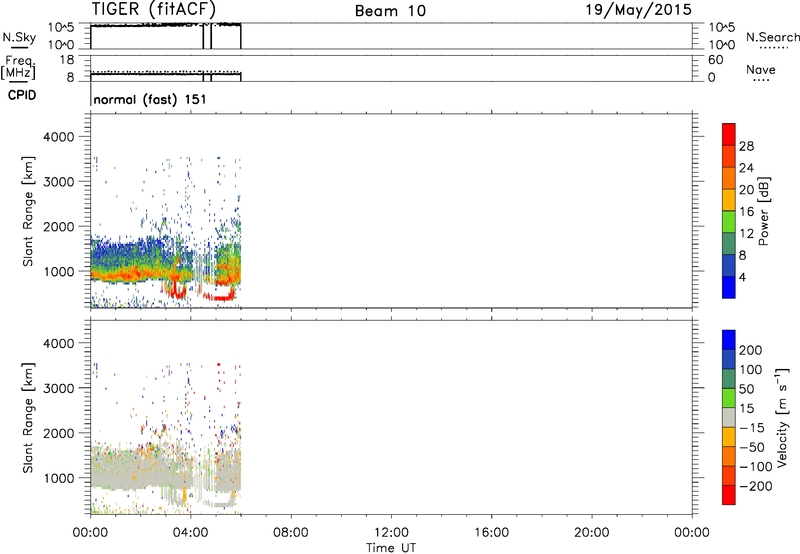Click the 3000 tick label in the velocity panel

coord(59,388)
